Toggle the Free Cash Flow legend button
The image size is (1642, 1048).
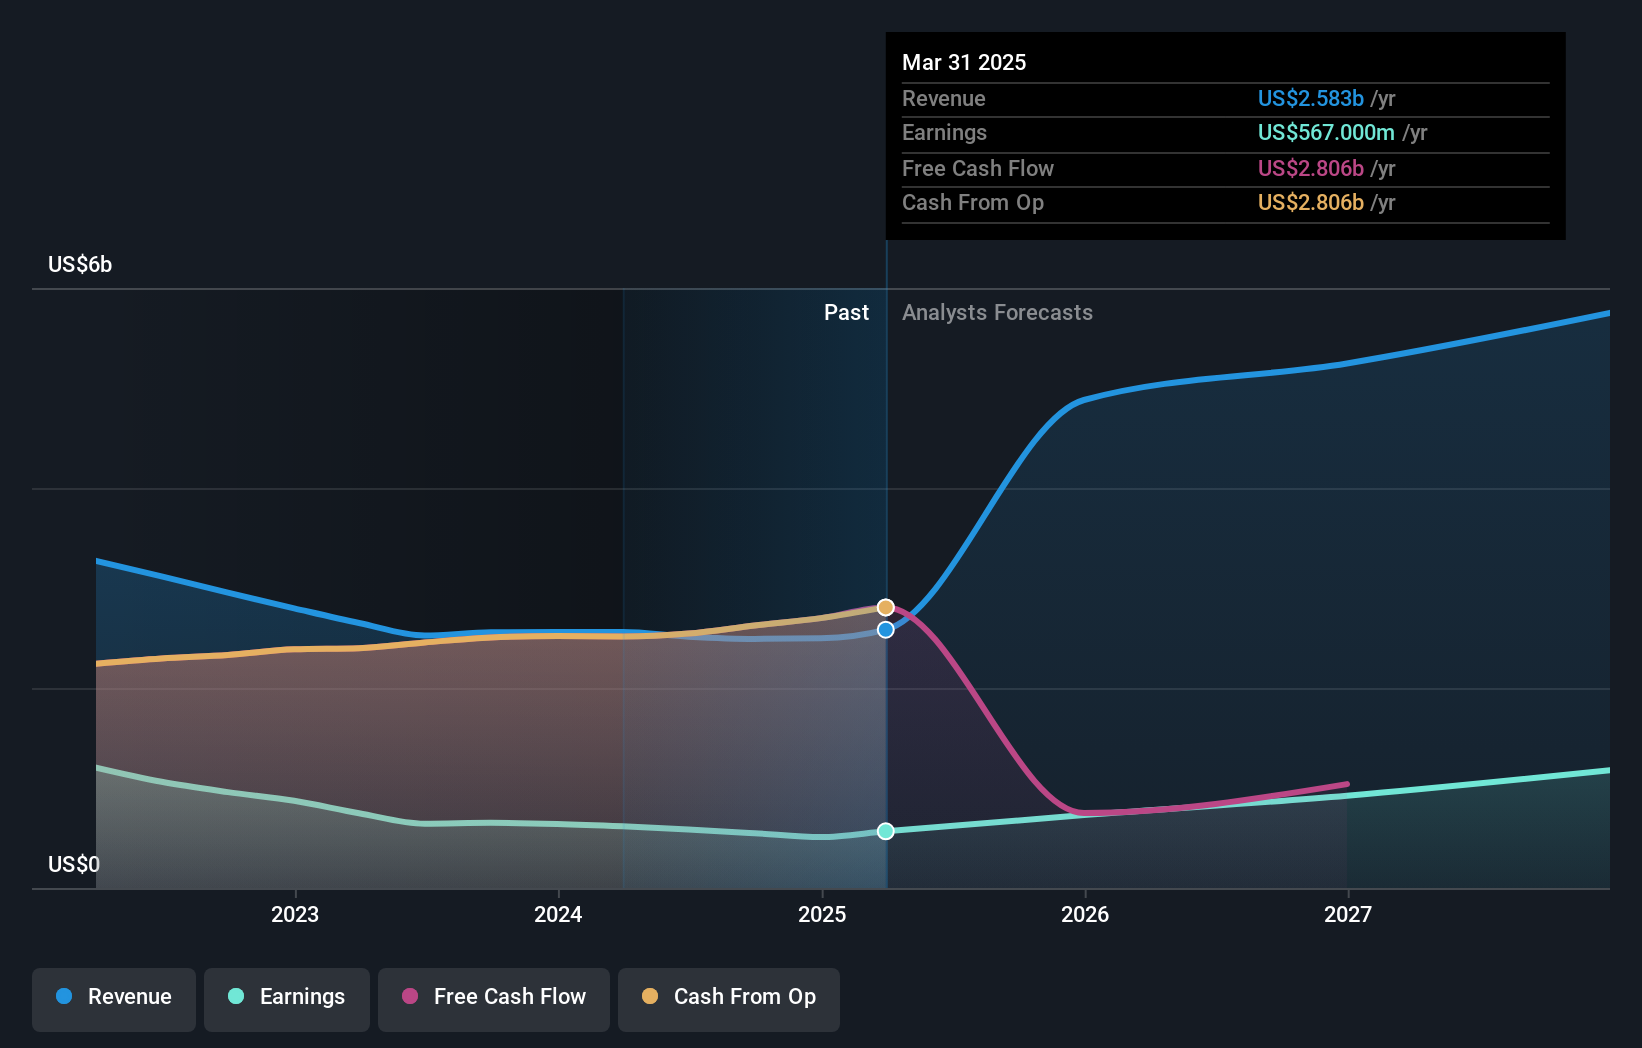tap(494, 999)
